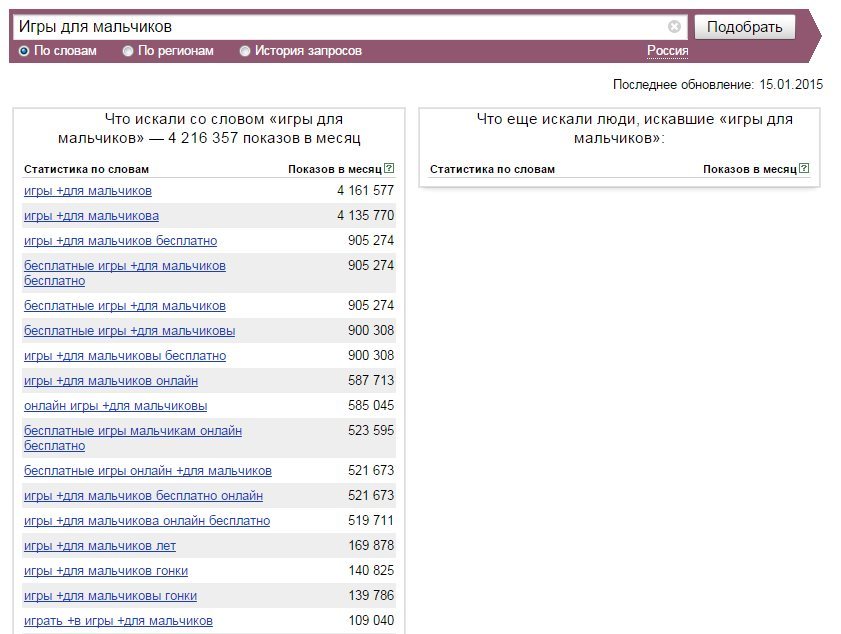This screenshot has width=841, height=634.
Task: Open link 'игры +для мальчиков бесплатно'
Action: click(x=120, y=241)
